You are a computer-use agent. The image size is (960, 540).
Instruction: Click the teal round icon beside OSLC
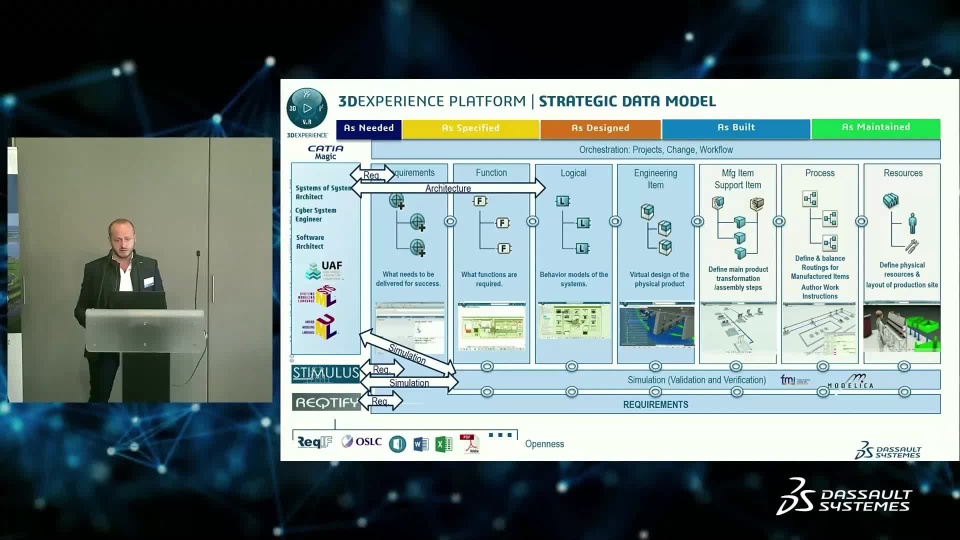click(397, 444)
